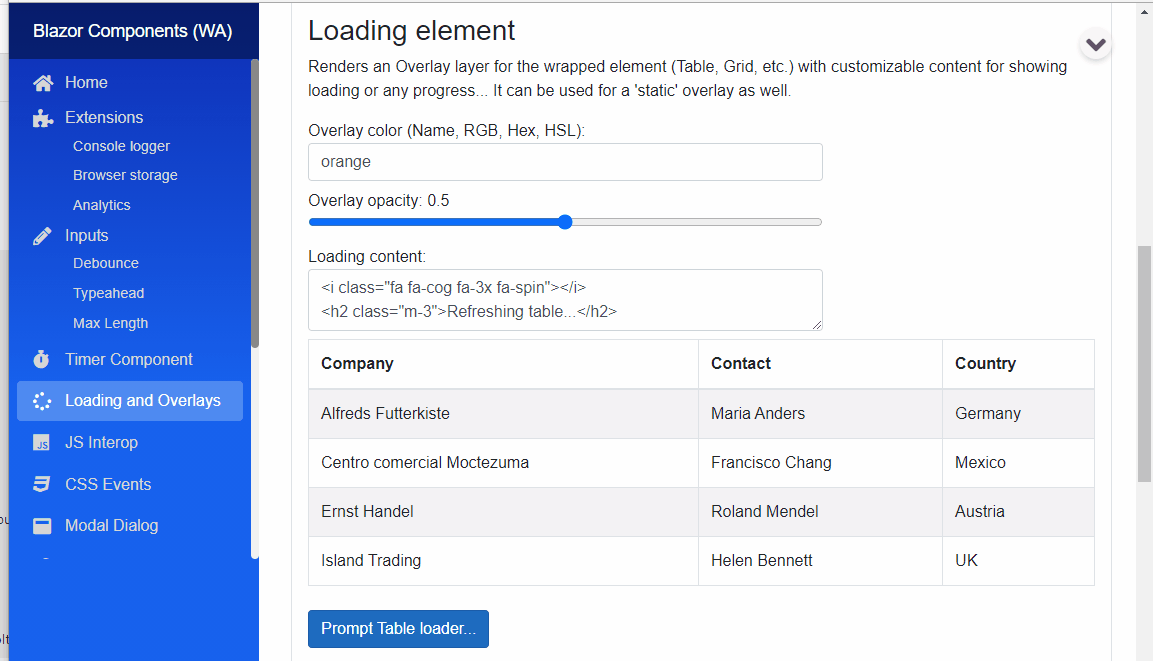Select the Home icon in the sidebar
1153x661 pixels.
pyautogui.click(x=41, y=82)
